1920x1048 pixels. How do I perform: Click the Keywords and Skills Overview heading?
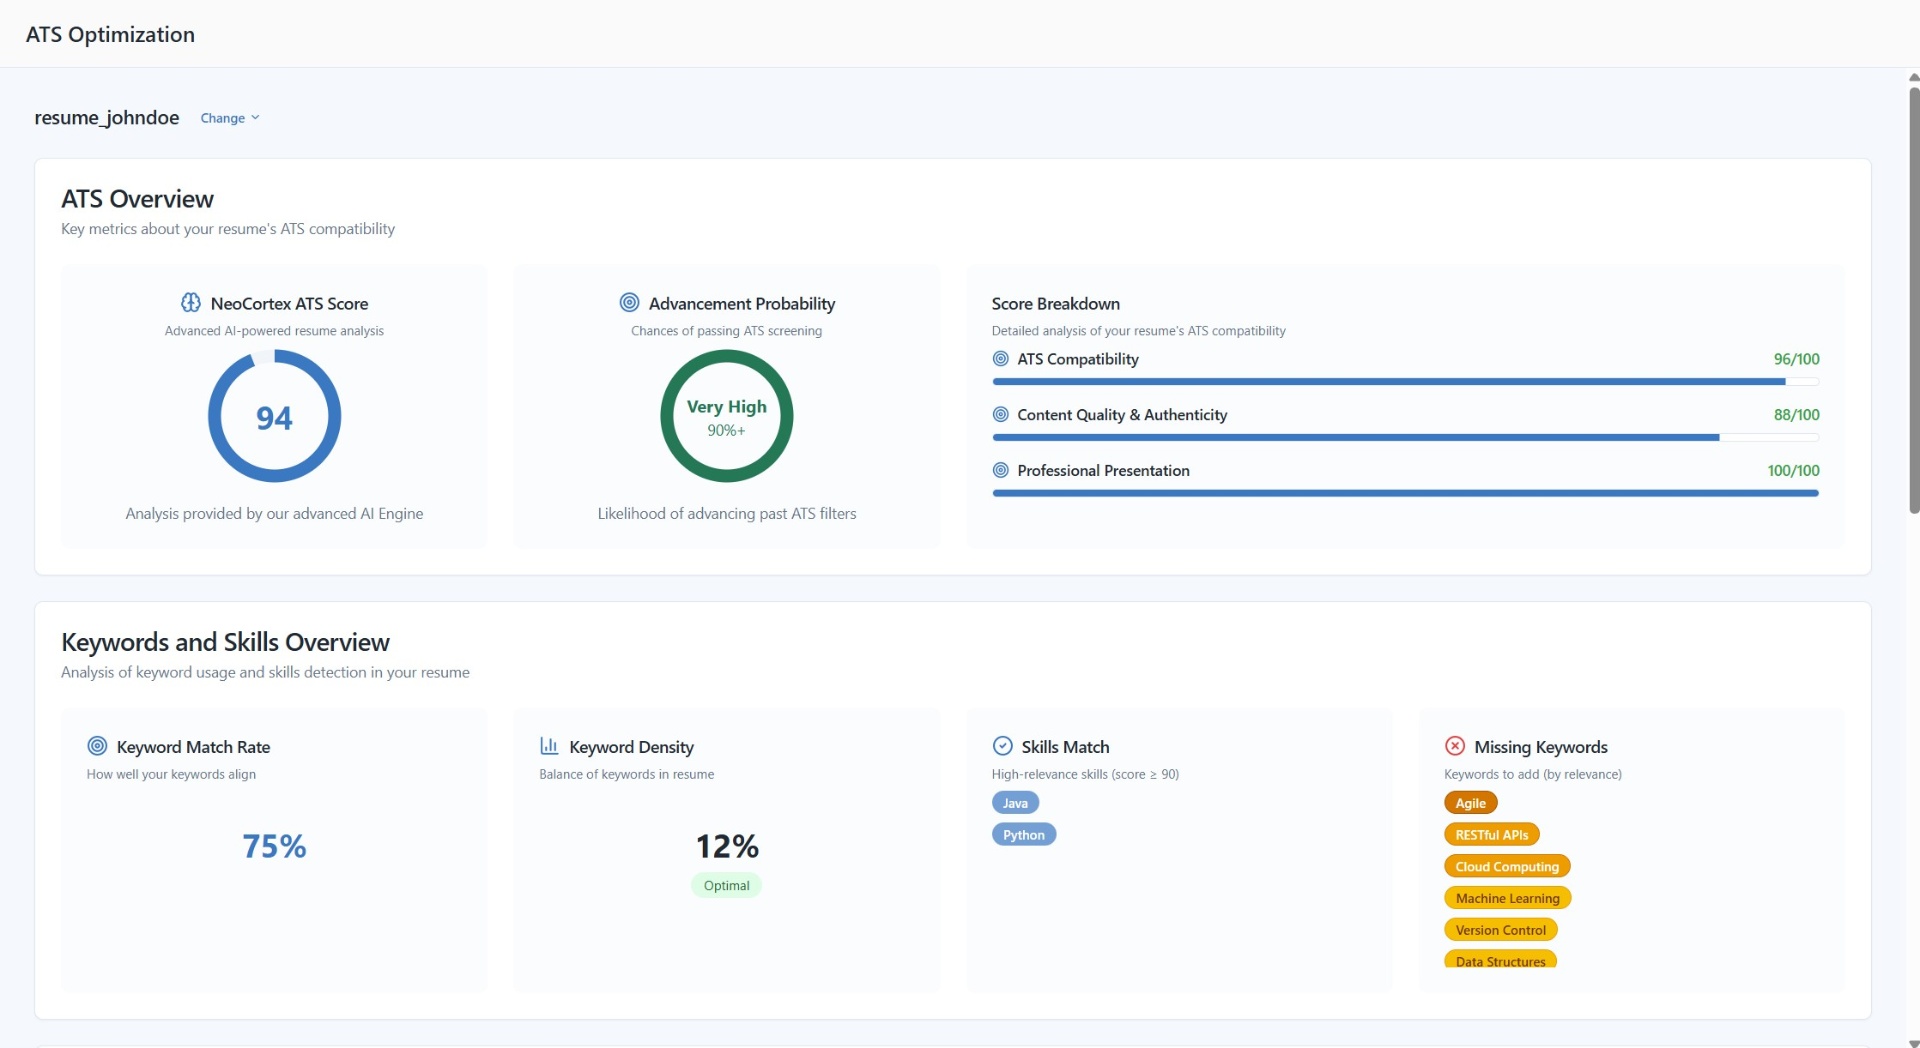[225, 641]
